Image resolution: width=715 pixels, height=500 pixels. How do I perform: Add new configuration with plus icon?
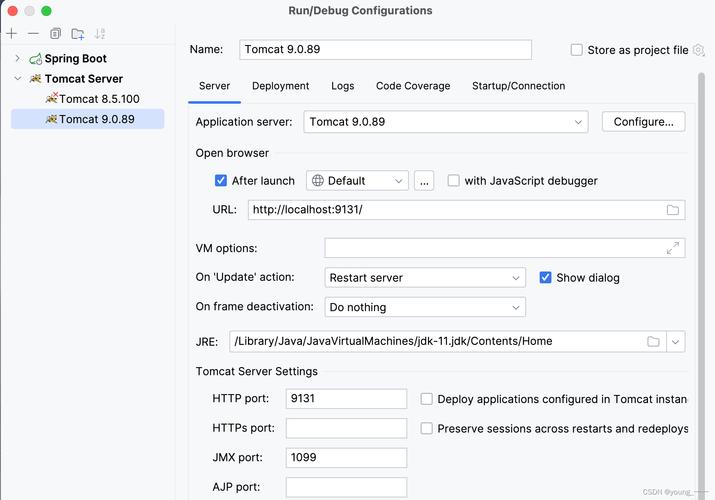point(11,33)
